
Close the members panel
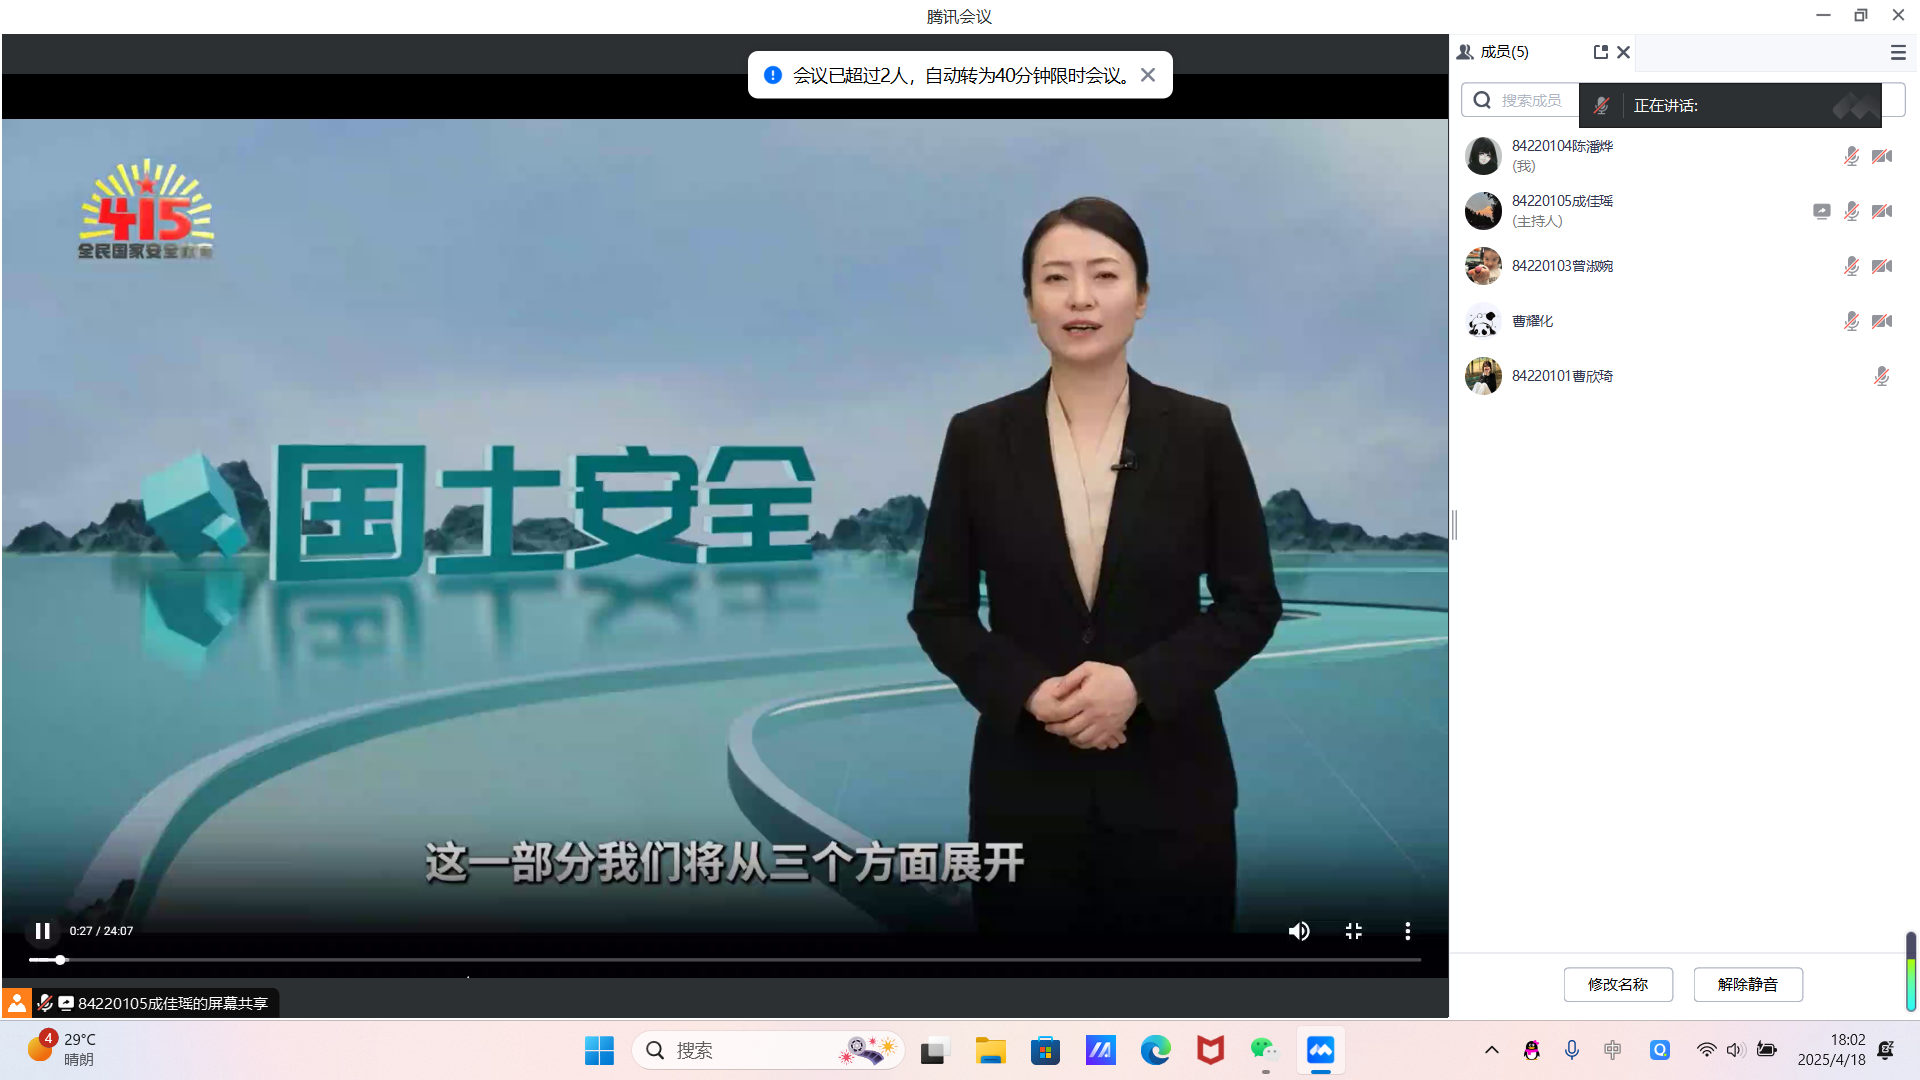coord(1624,52)
